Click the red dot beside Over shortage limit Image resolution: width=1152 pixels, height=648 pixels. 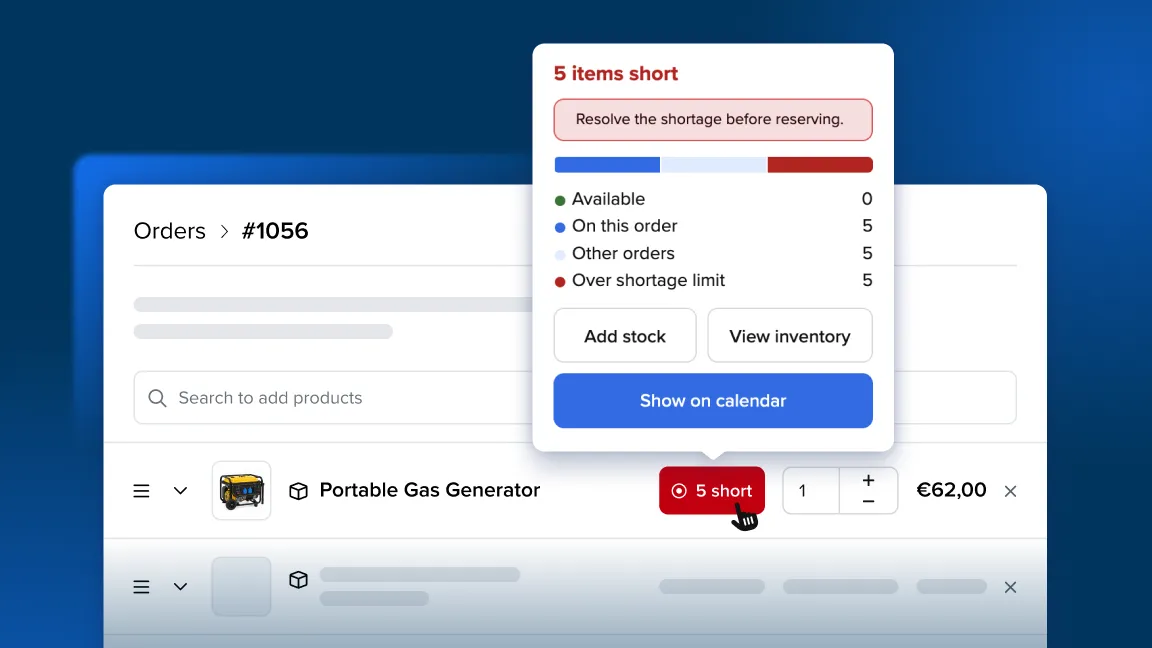[x=560, y=281]
